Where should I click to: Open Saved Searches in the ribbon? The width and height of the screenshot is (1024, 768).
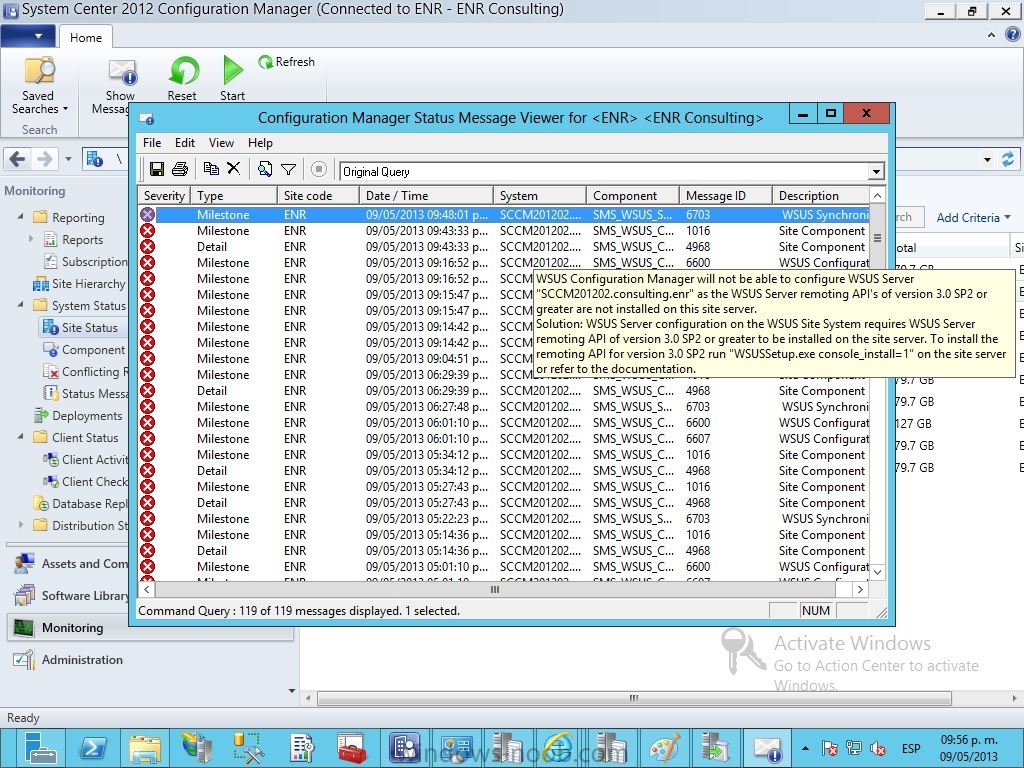coord(39,86)
